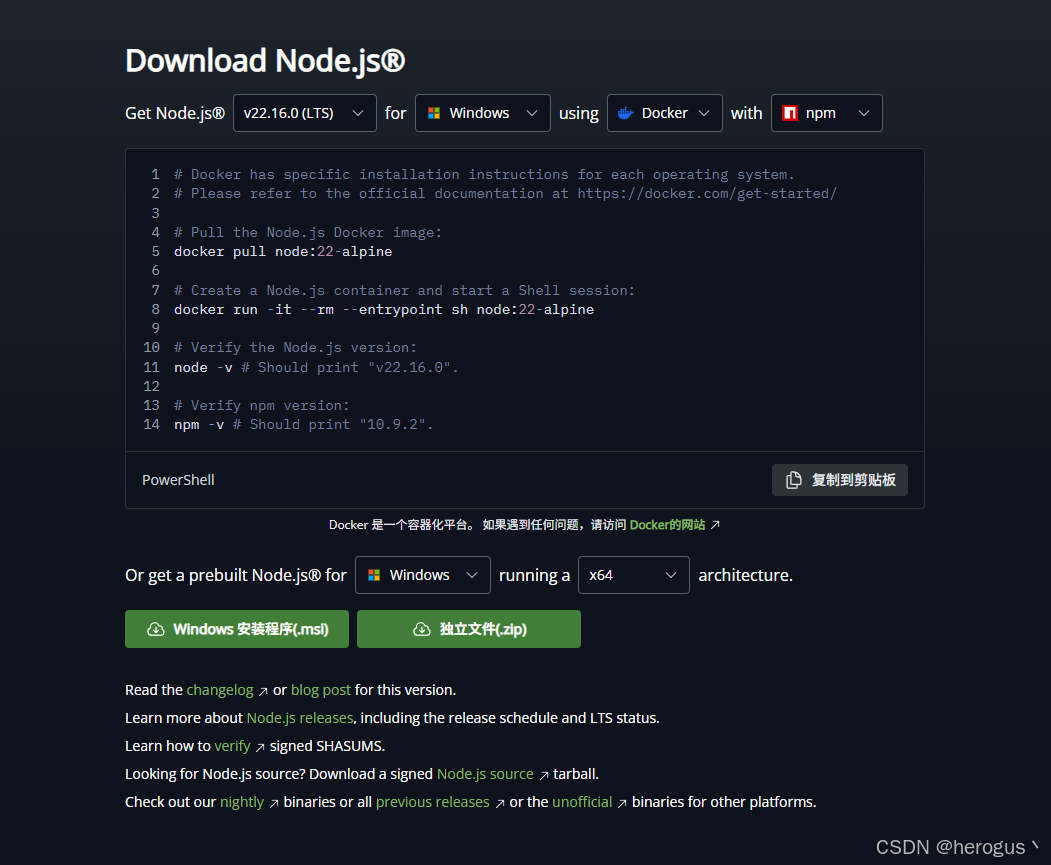Click the '# Verify npm version:' comment
The width and height of the screenshot is (1051, 865).
[x=261, y=405]
